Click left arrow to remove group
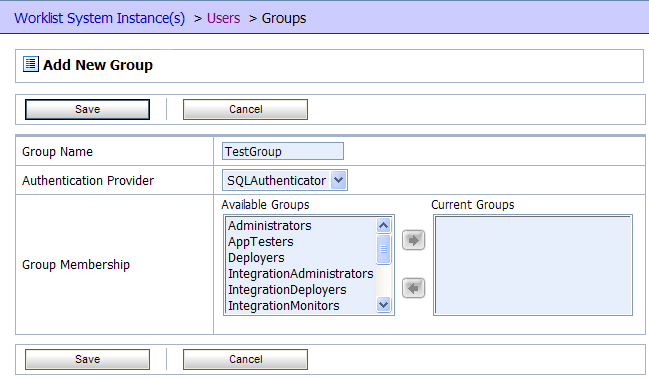649x379 pixels. tap(413, 288)
